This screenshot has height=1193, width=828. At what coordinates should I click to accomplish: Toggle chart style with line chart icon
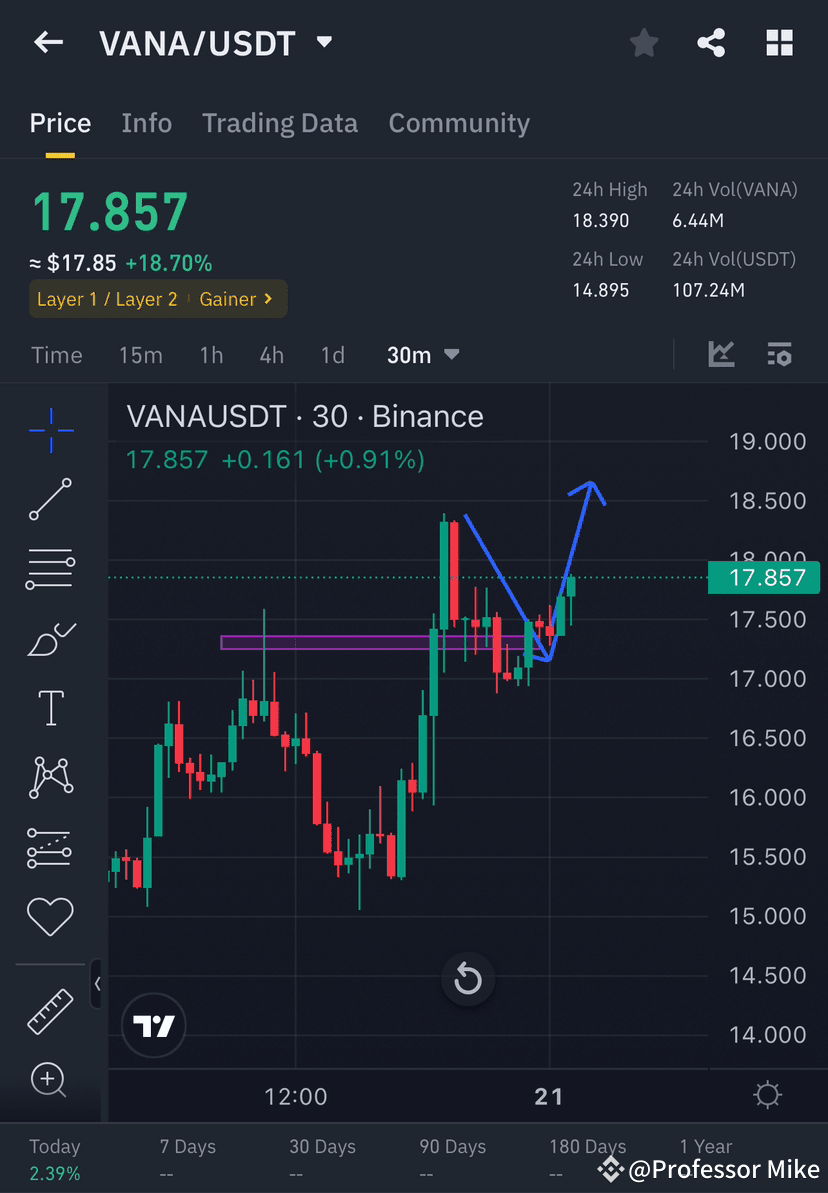pos(721,354)
